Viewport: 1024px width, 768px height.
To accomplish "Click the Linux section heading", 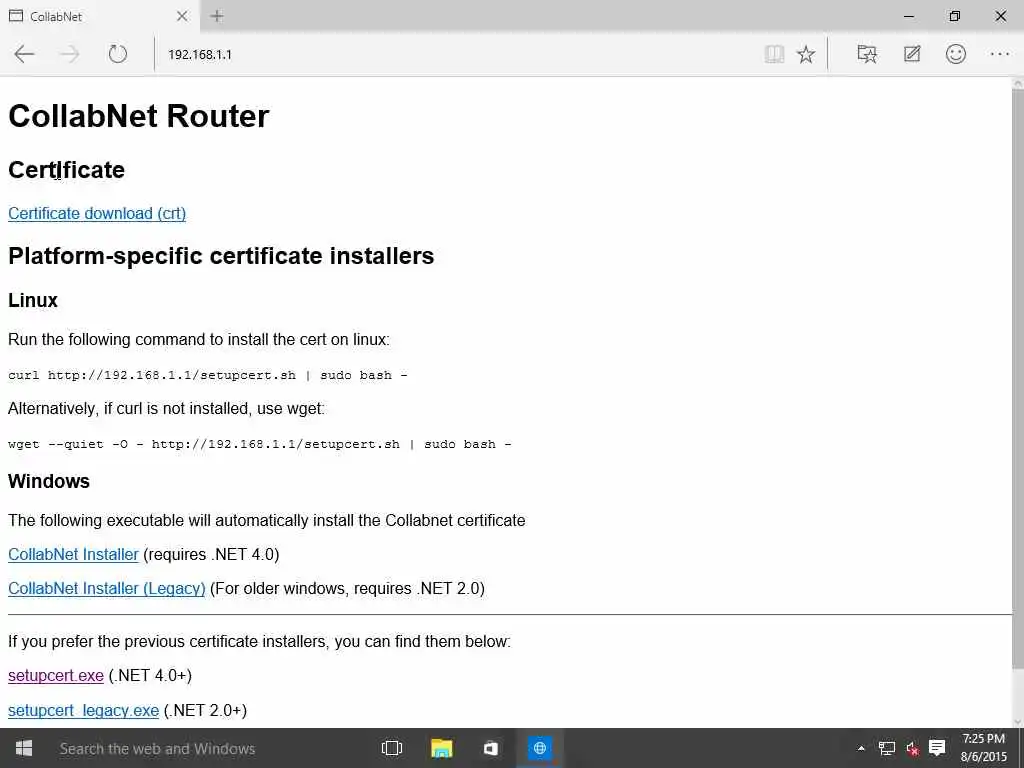I will click(33, 300).
